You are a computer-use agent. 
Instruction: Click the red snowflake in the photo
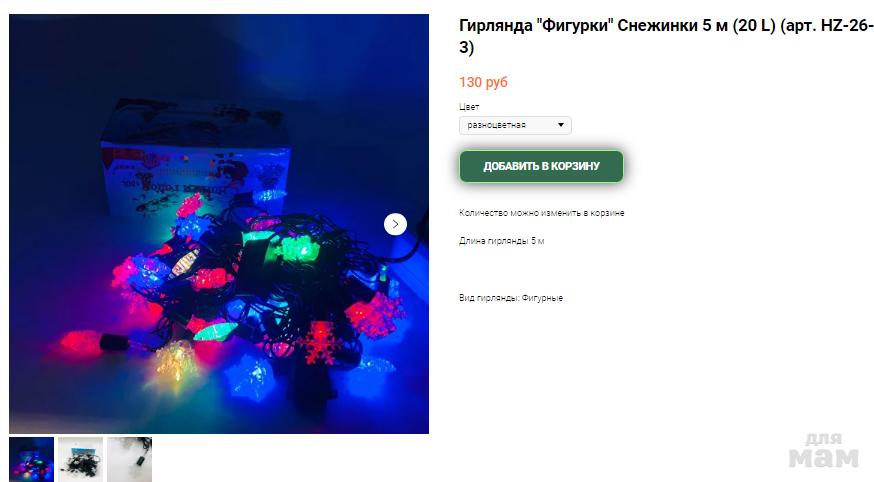click(319, 342)
